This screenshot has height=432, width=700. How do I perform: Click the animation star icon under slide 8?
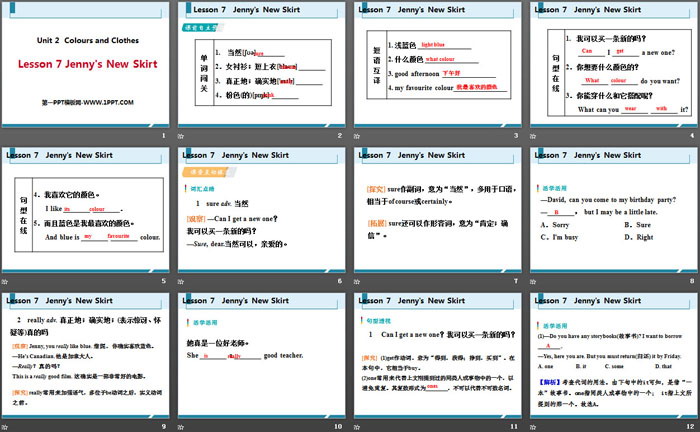pyautogui.click(x=533, y=282)
